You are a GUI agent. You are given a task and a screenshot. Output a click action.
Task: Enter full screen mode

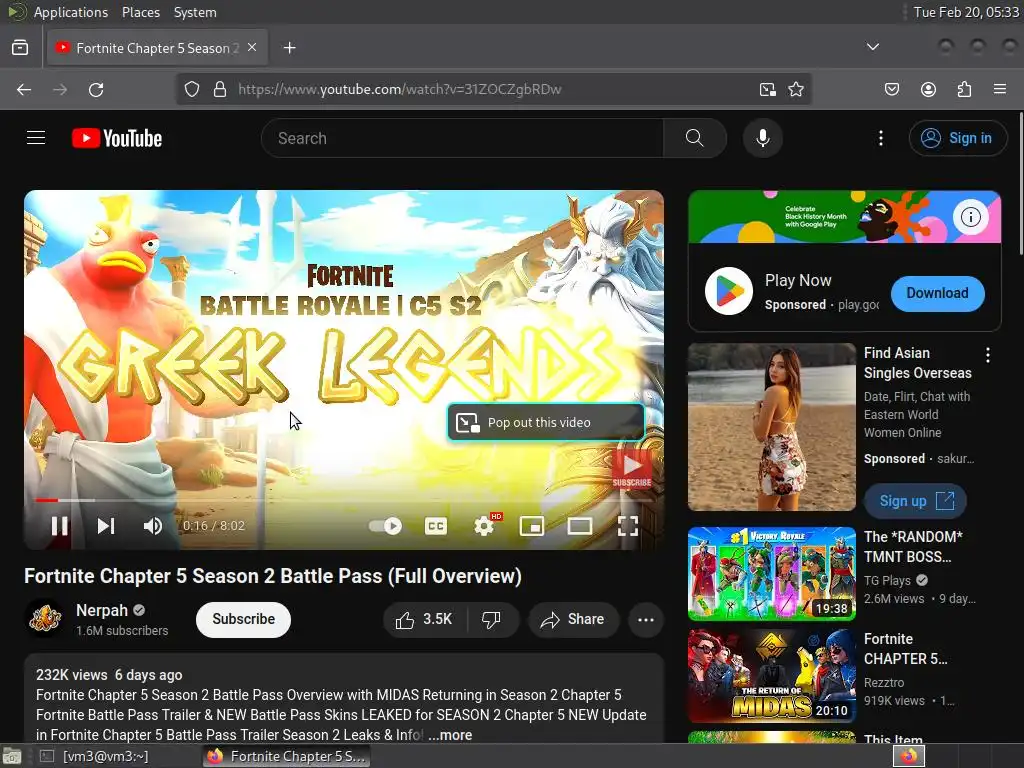tap(628, 526)
